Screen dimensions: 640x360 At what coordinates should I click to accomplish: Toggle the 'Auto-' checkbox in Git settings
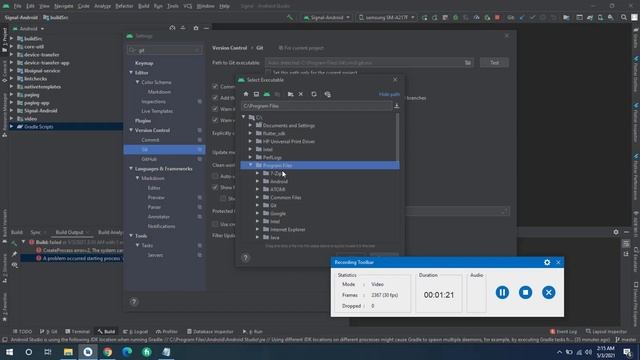click(x=215, y=176)
